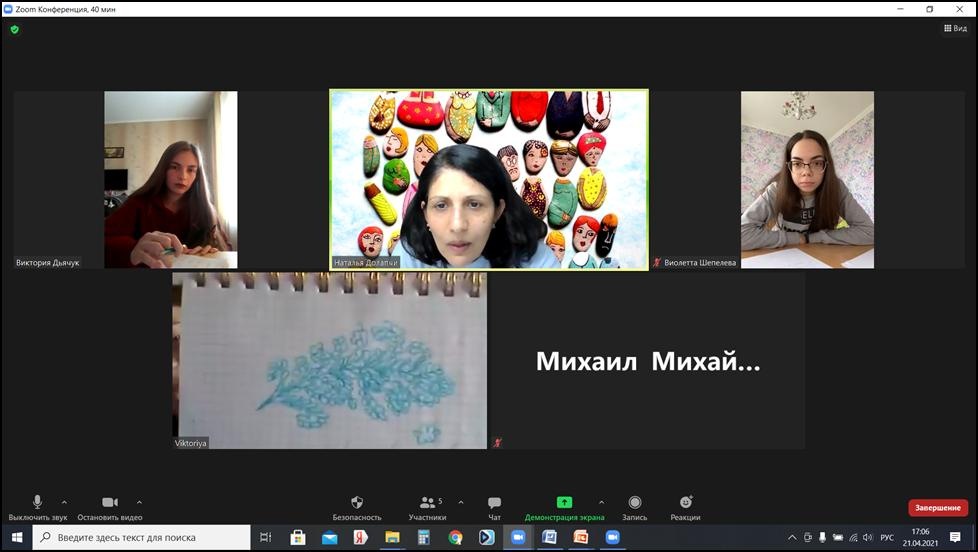Start Демонстрация экрана screen sharing
The width and height of the screenshot is (978, 552).
pos(564,508)
